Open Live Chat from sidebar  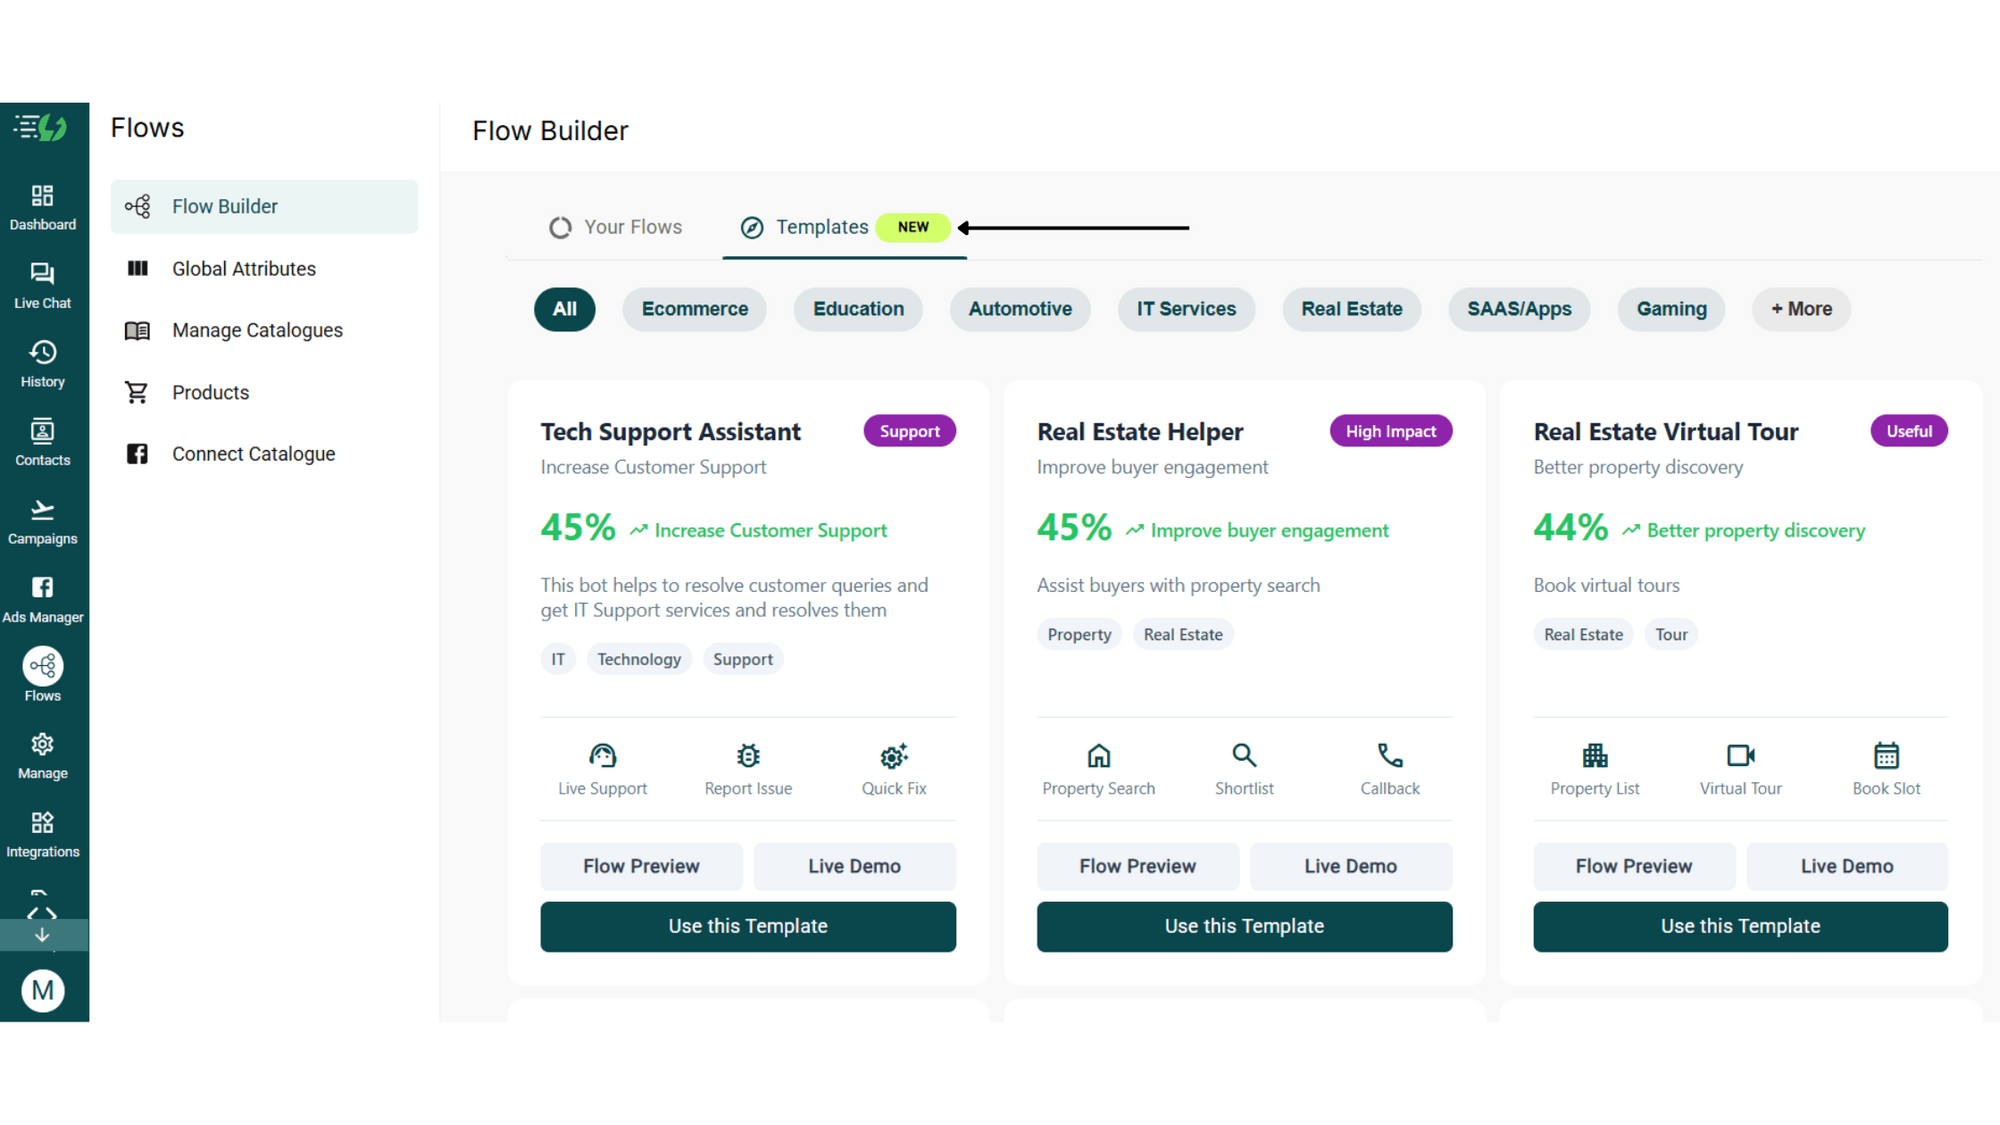tap(43, 286)
